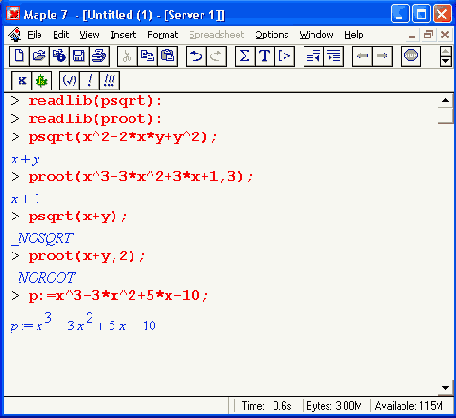
Task: Click the proot(x+y,2); input line
Action: click(87, 256)
